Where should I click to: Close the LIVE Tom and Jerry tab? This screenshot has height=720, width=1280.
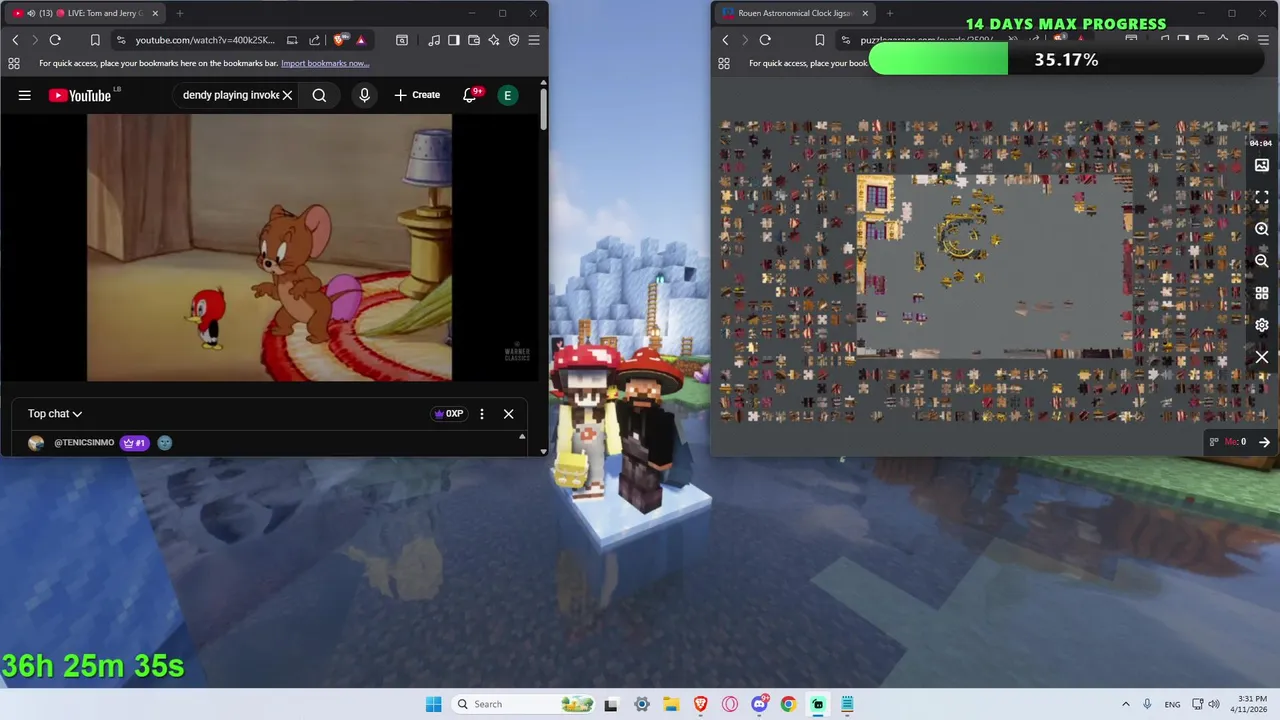[x=155, y=13]
